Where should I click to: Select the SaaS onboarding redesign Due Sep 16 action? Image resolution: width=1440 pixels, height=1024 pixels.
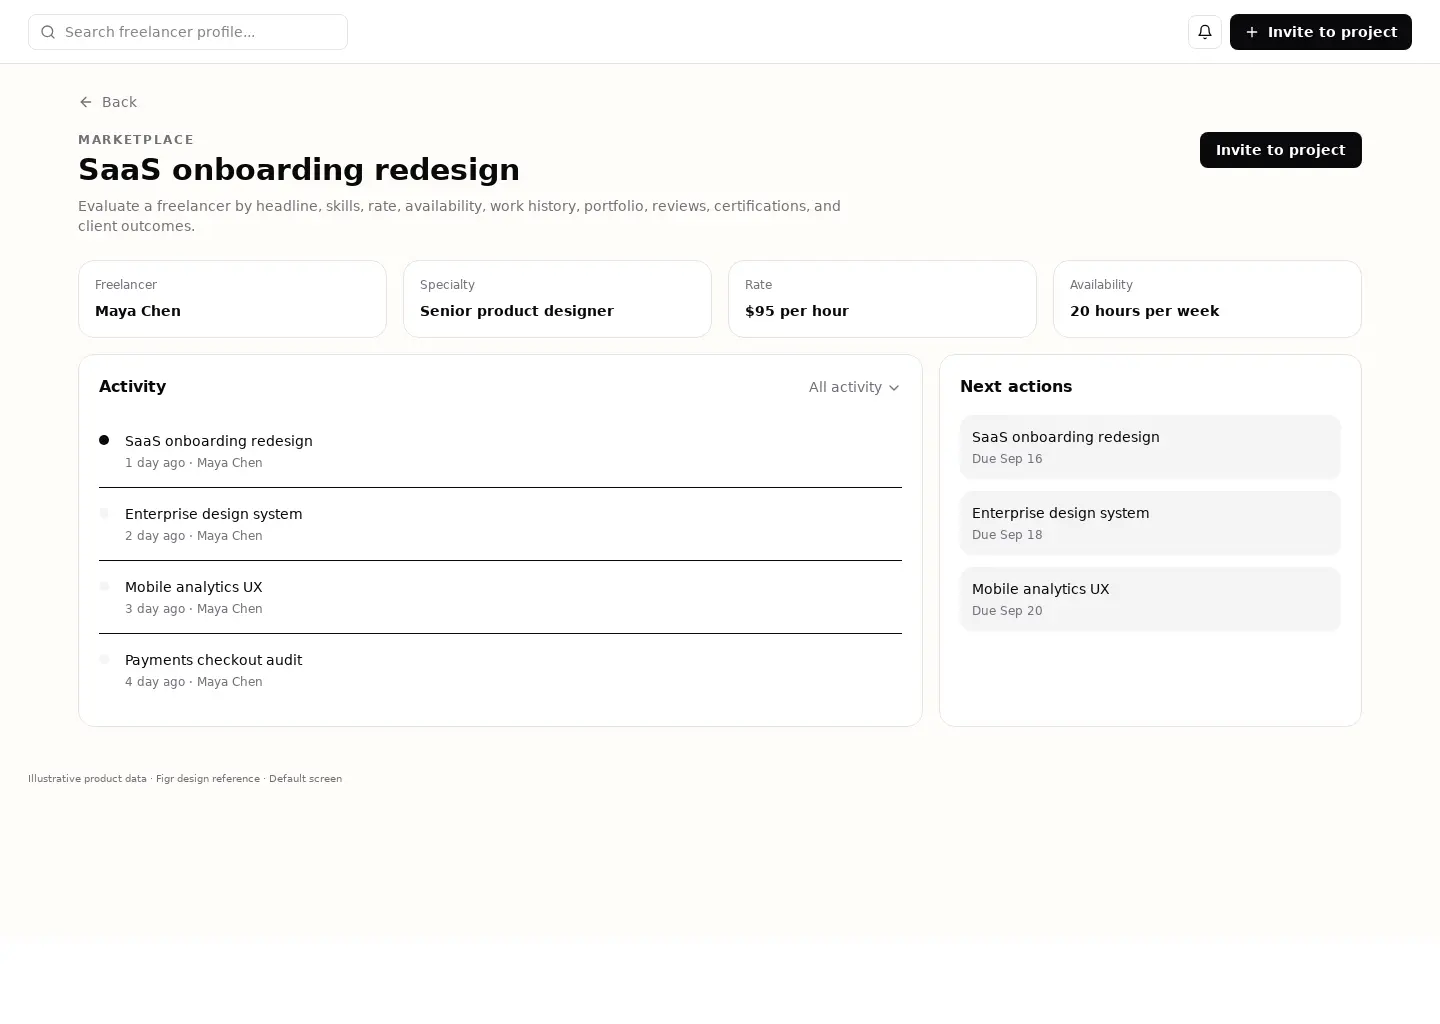[1150, 447]
